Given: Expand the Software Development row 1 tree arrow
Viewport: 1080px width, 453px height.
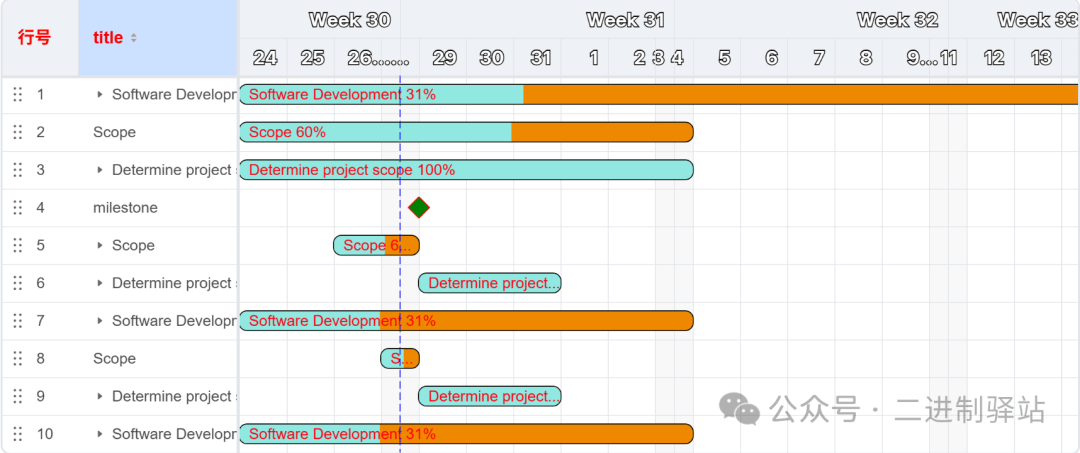Looking at the screenshot, I should [100, 95].
